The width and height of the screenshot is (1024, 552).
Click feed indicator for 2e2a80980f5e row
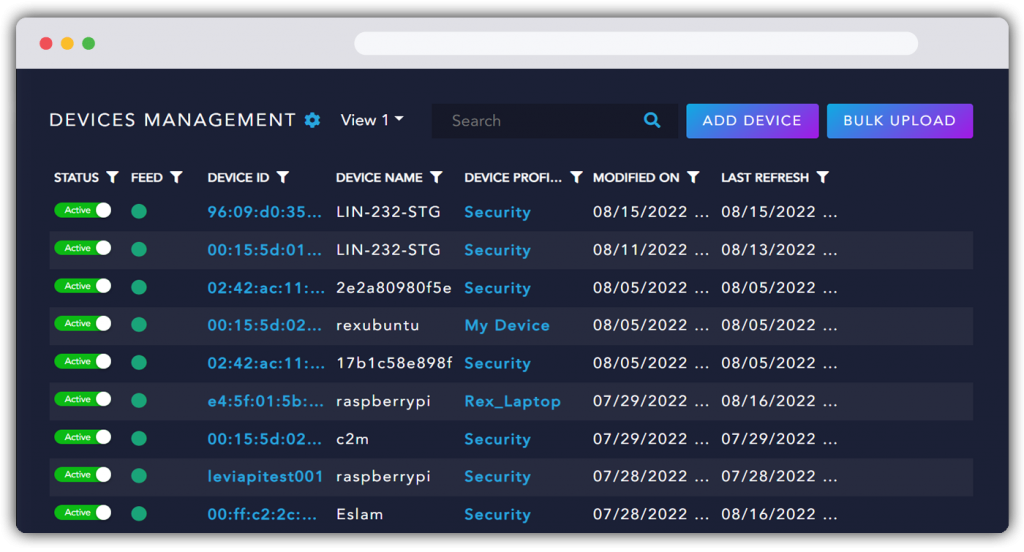[x=138, y=287]
